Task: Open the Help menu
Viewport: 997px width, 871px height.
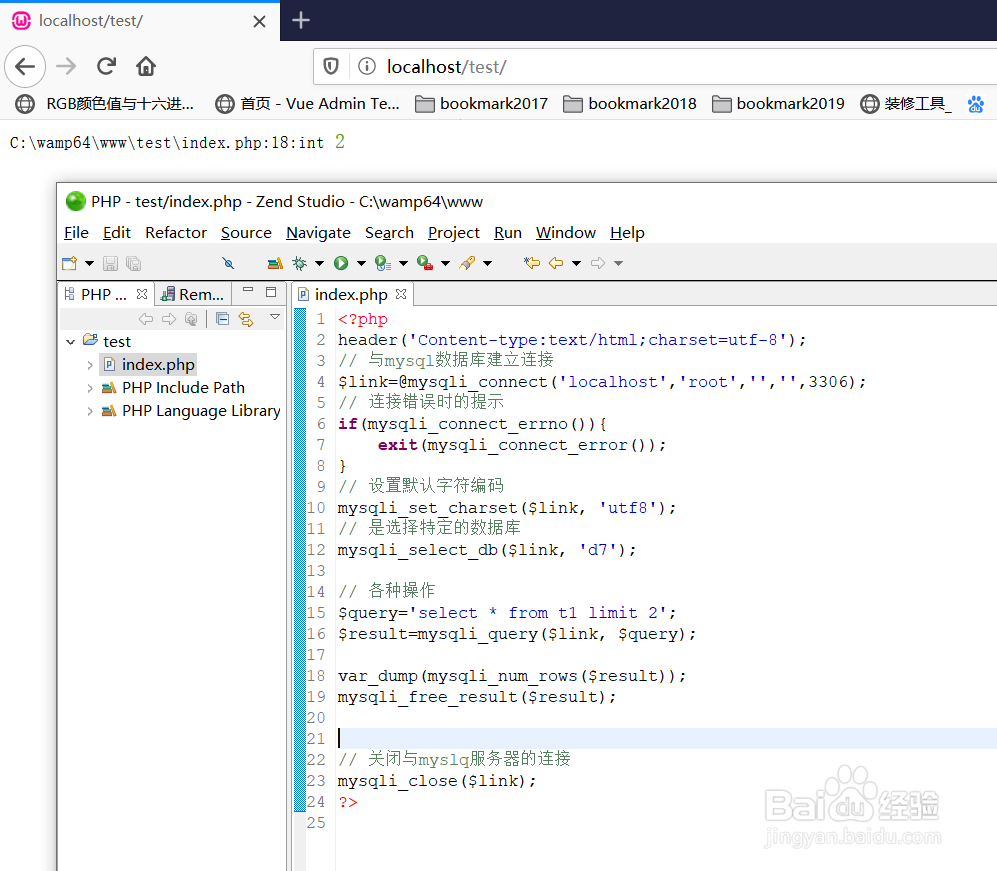Action: tap(627, 233)
